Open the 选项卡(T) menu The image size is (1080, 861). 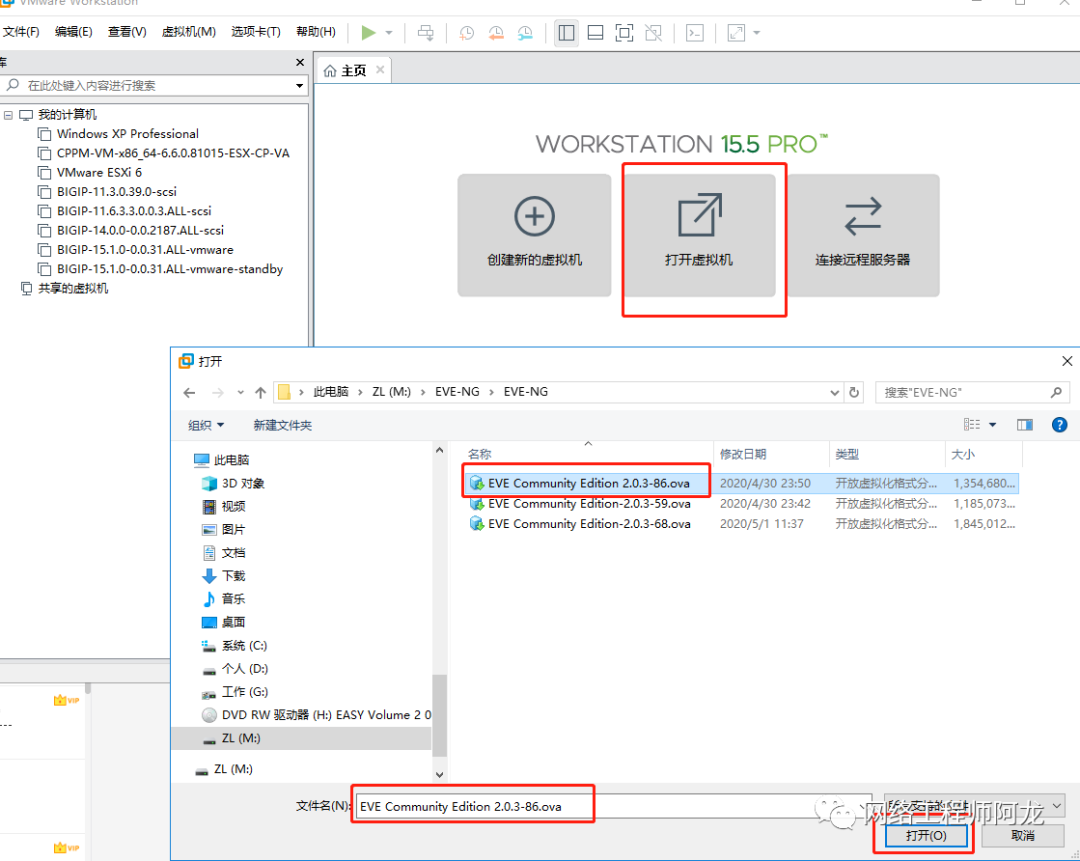click(x=256, y=32)
